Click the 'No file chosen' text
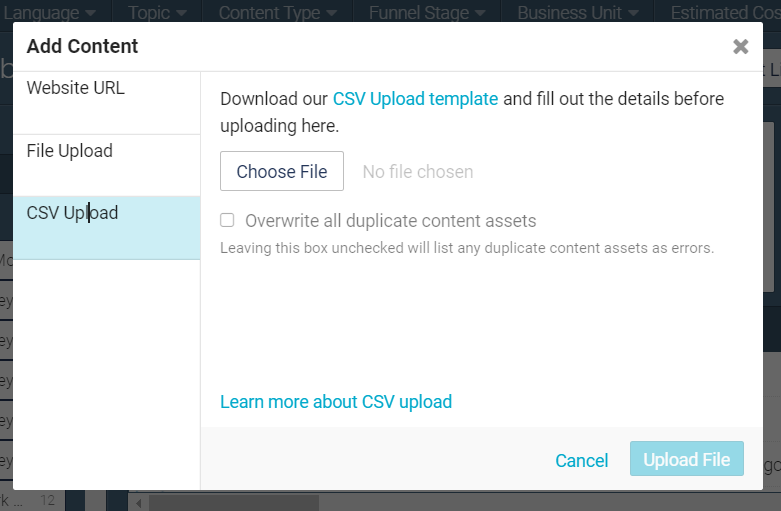 pos(418,172)
